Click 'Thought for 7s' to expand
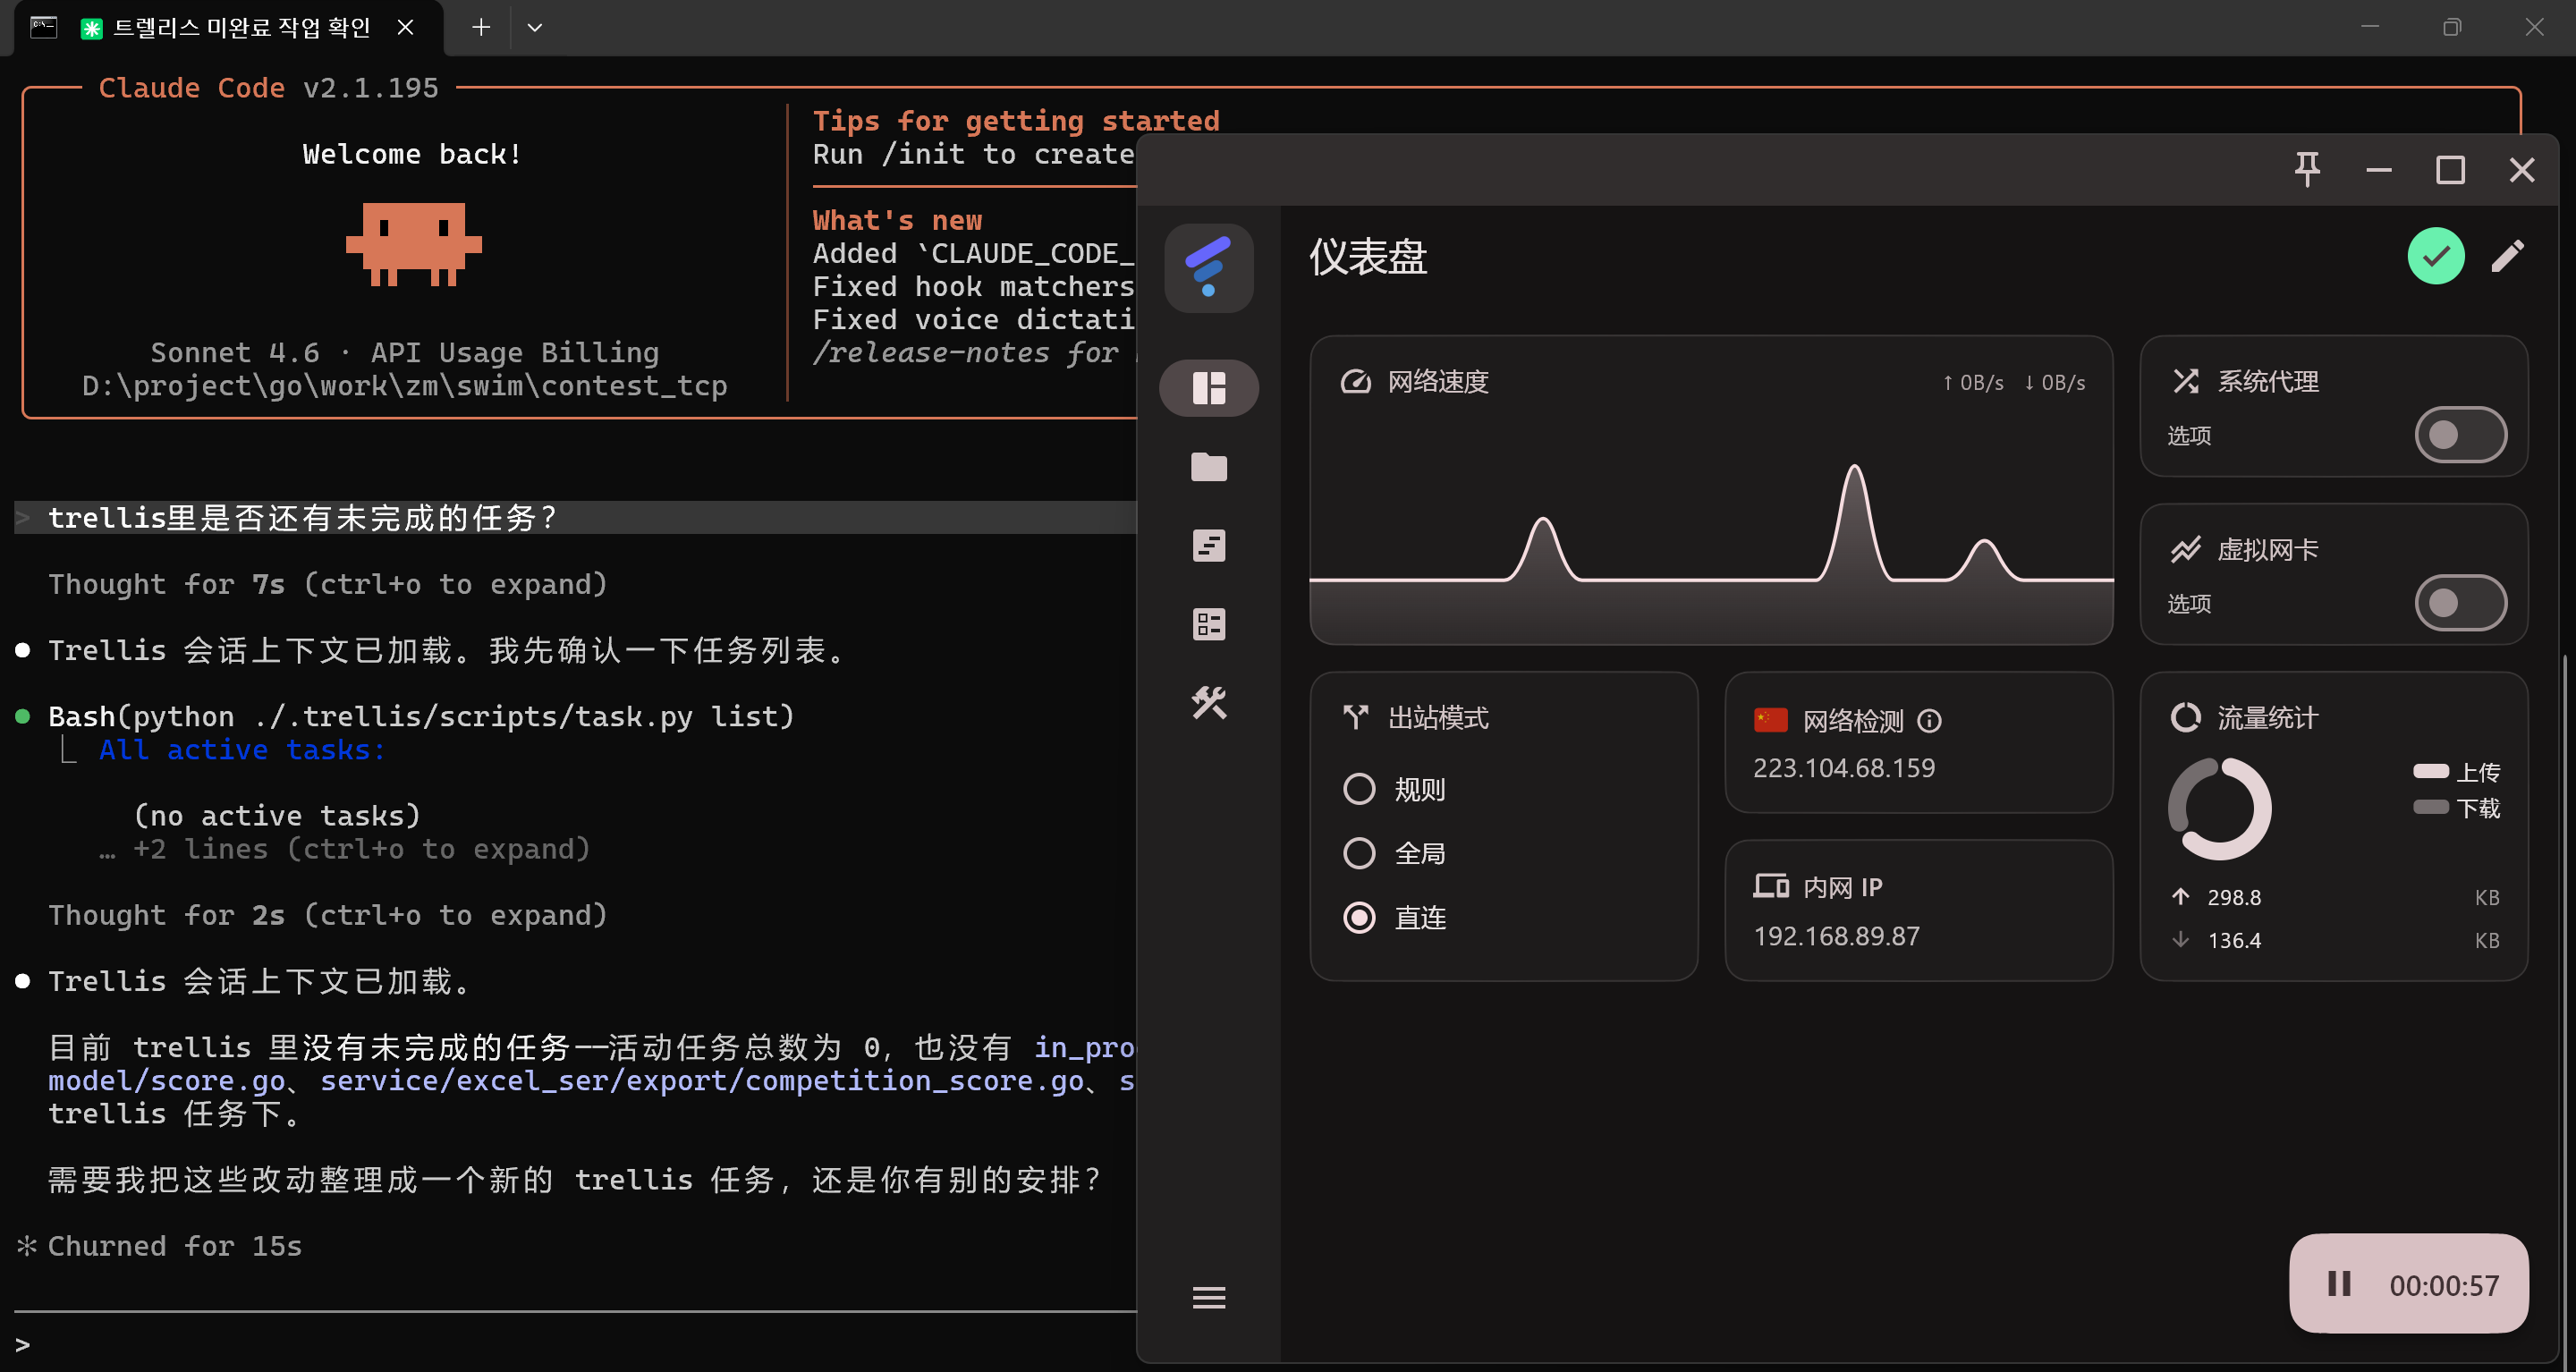Viewport: 2576px width, 1372px height. [x=327, y=584]
